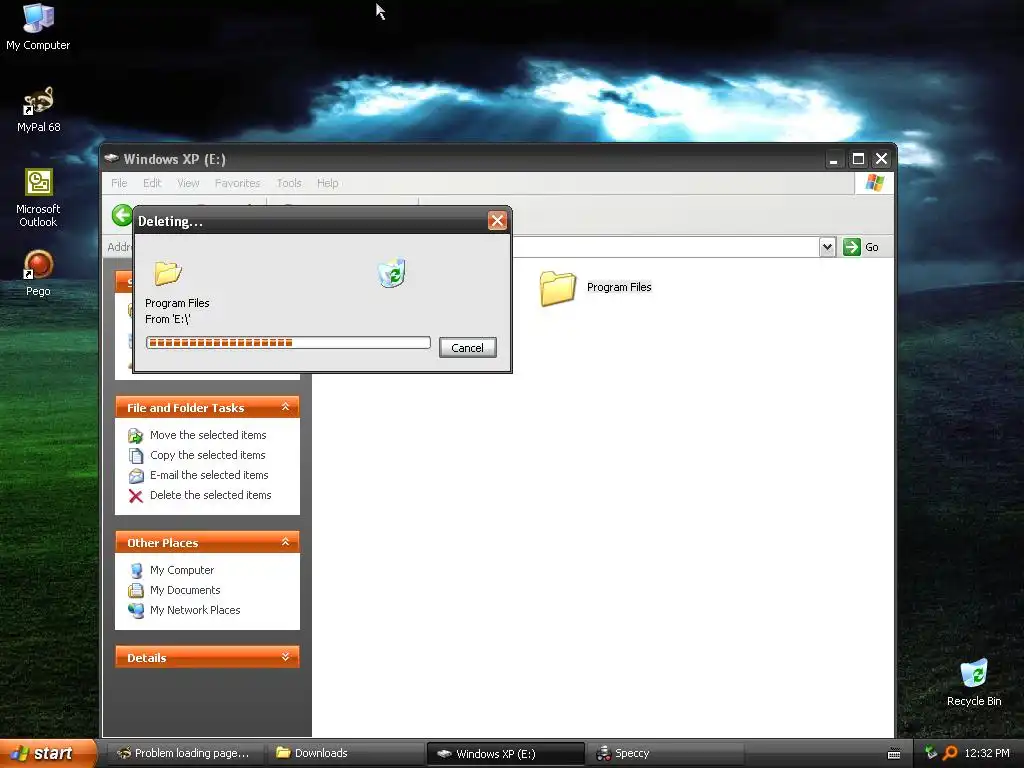Open My Computer desktop icon
Viewport: 1024px width, 768px height.
pos(38,26)
